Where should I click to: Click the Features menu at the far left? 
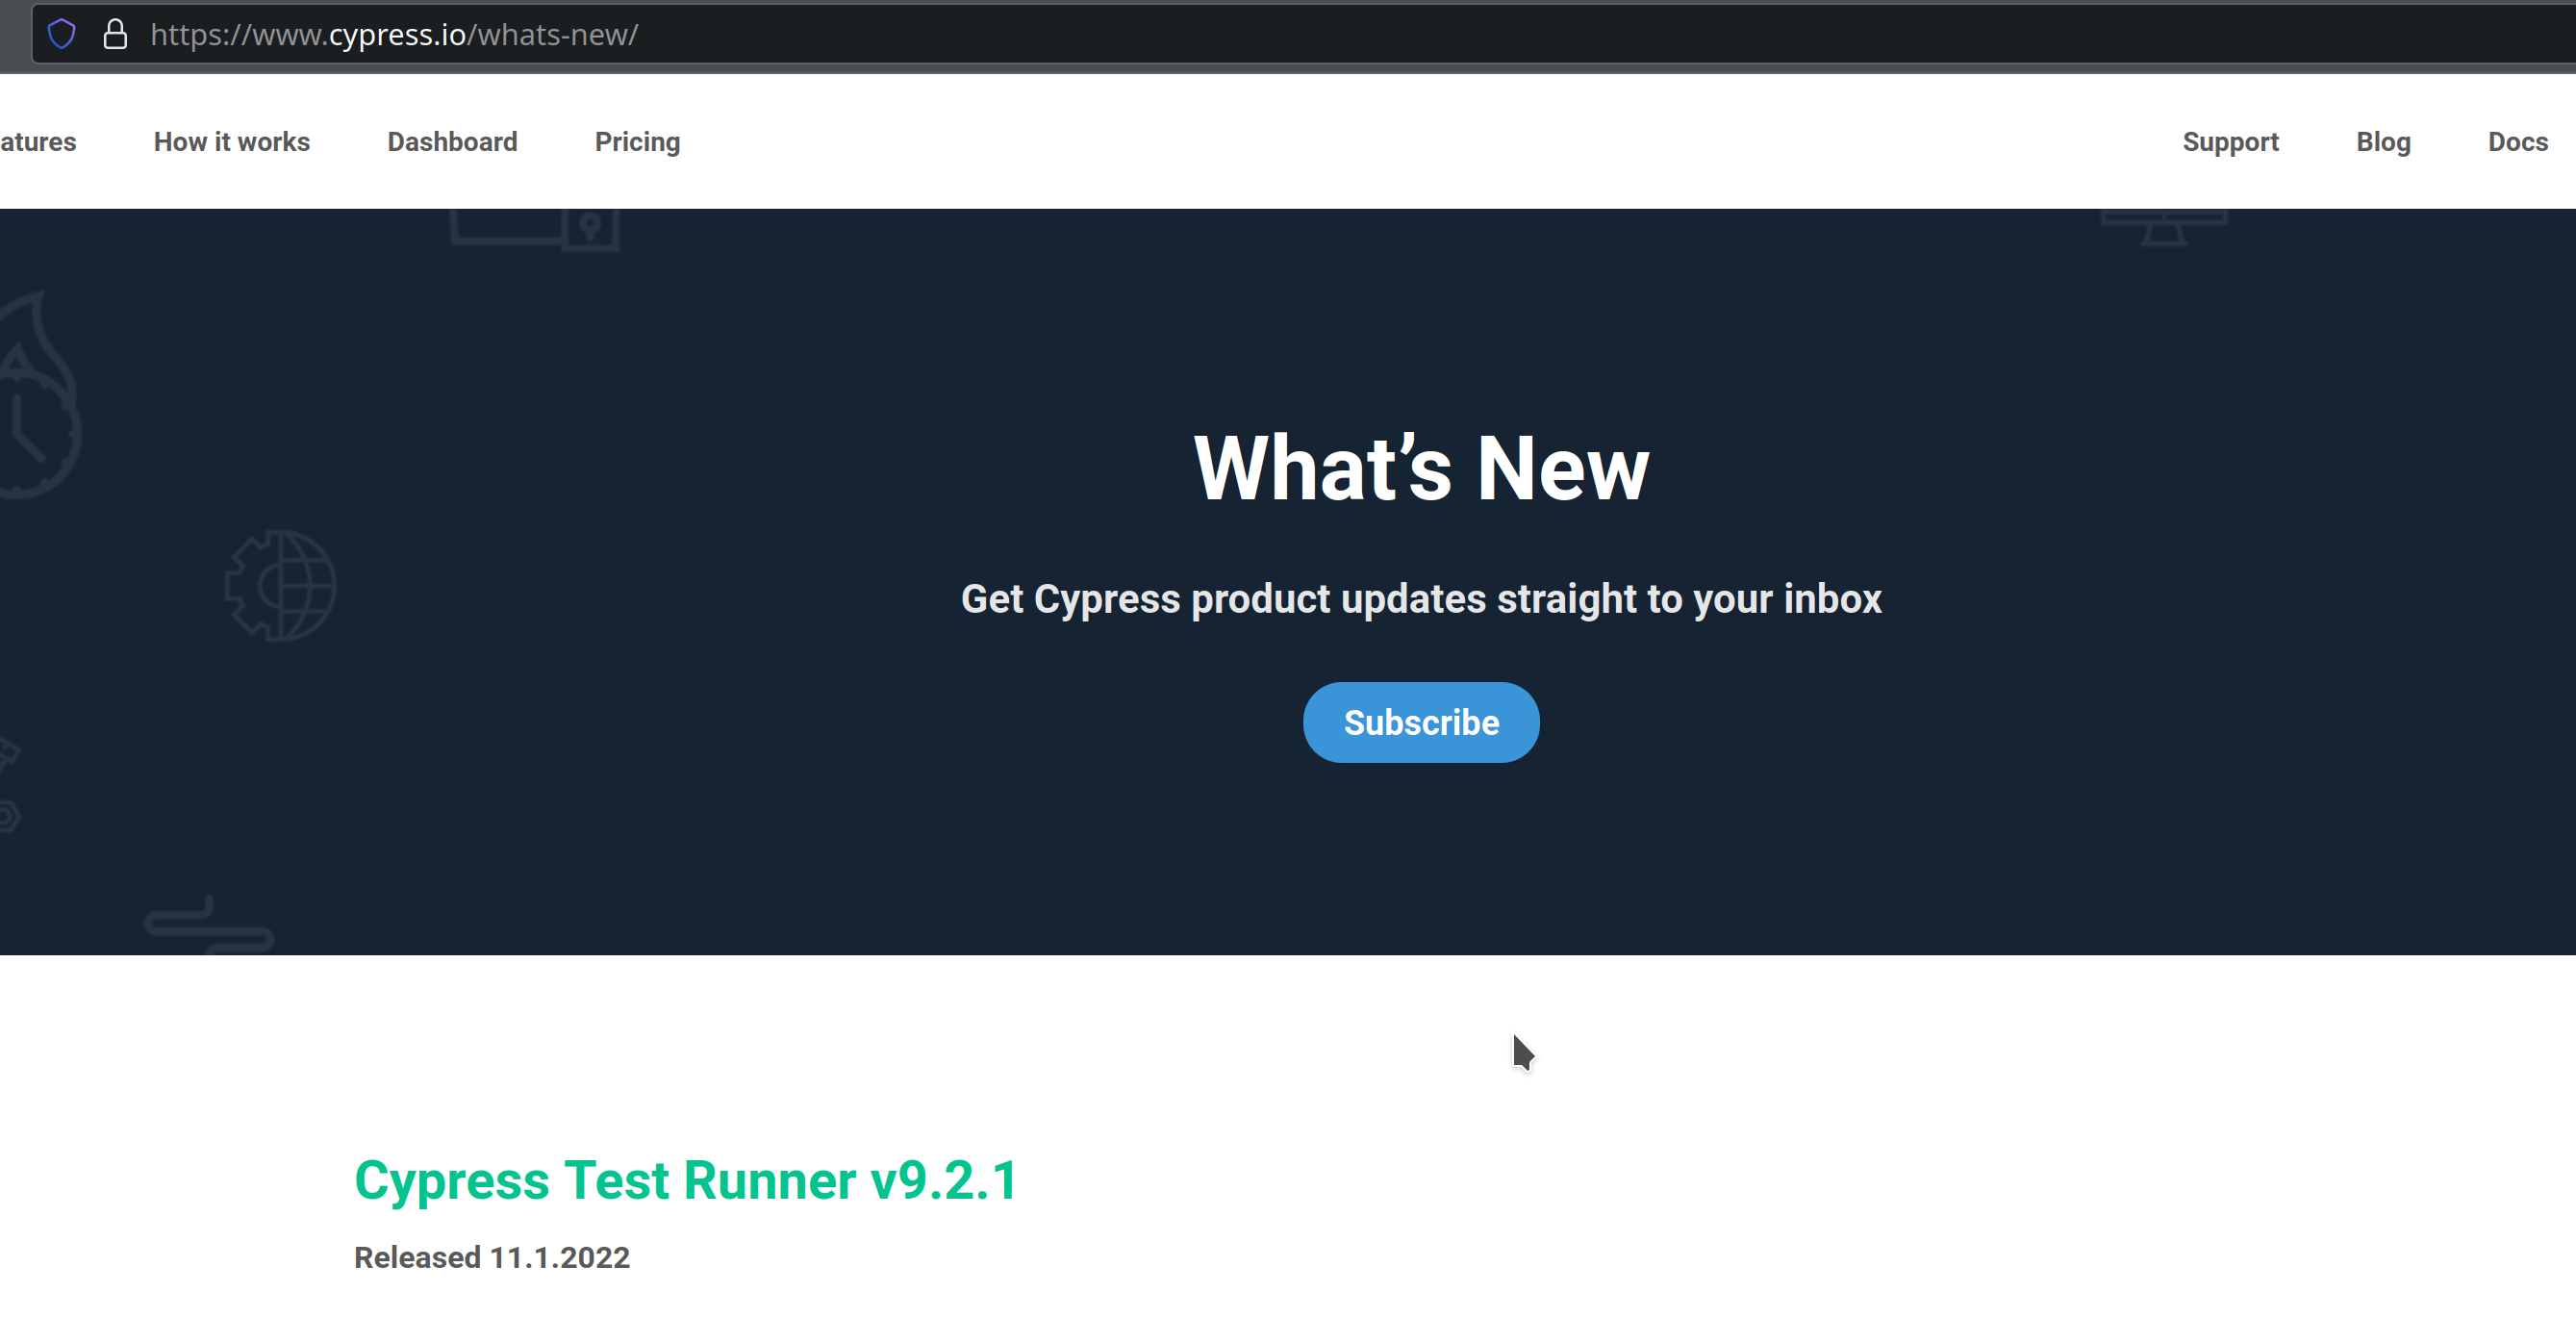tap(38, 142)
